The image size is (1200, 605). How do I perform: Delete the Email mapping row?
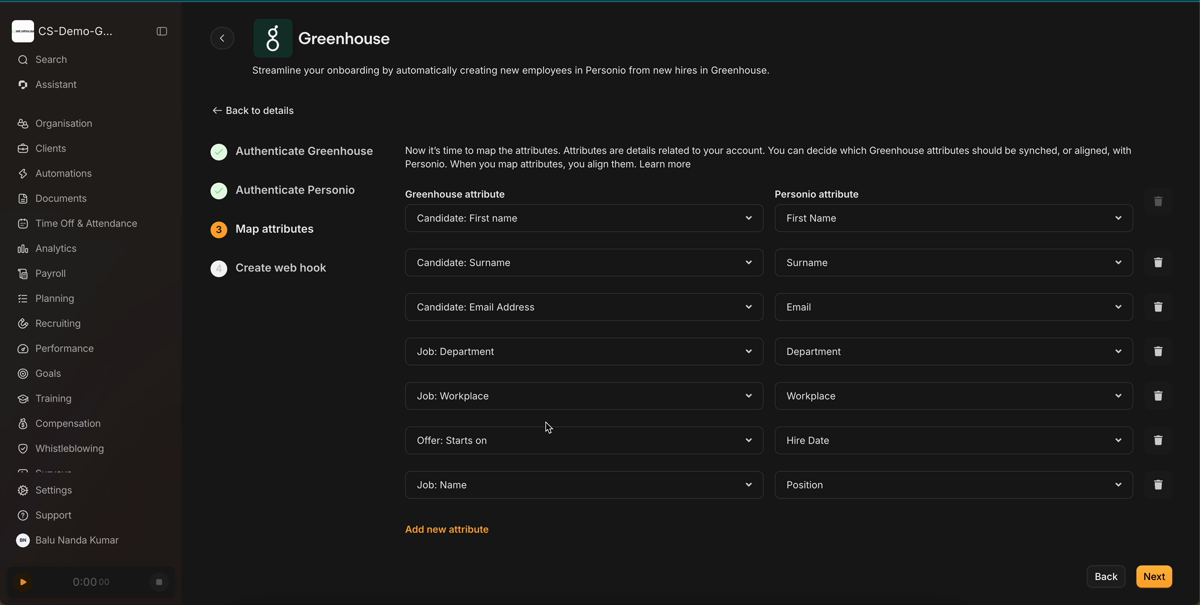1158,307
